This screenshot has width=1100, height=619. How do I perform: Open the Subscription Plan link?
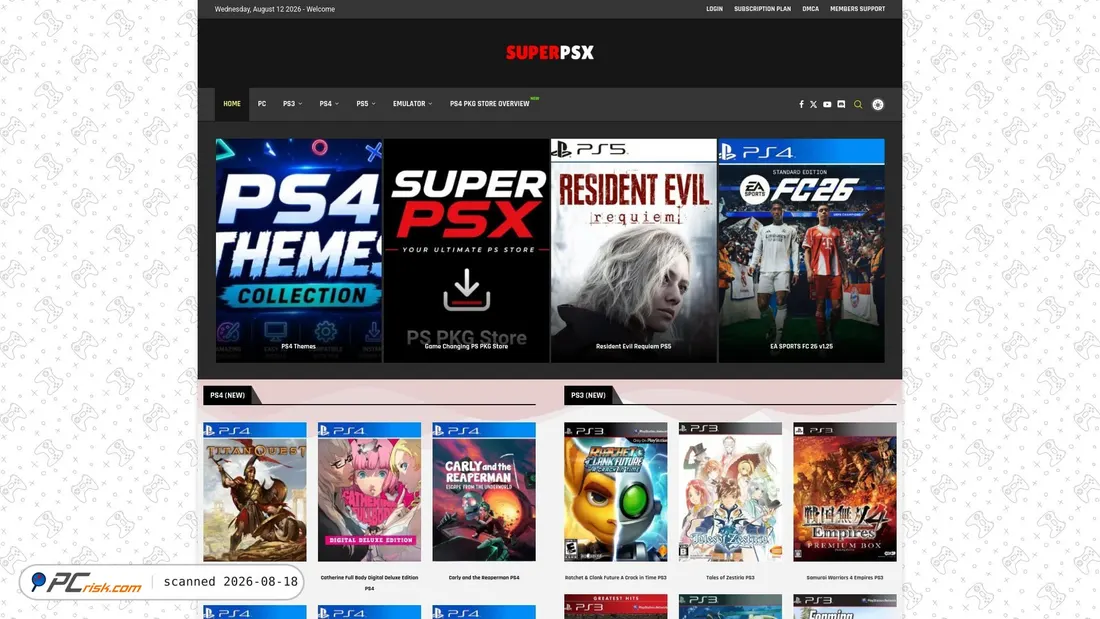(x=762, y=9)
